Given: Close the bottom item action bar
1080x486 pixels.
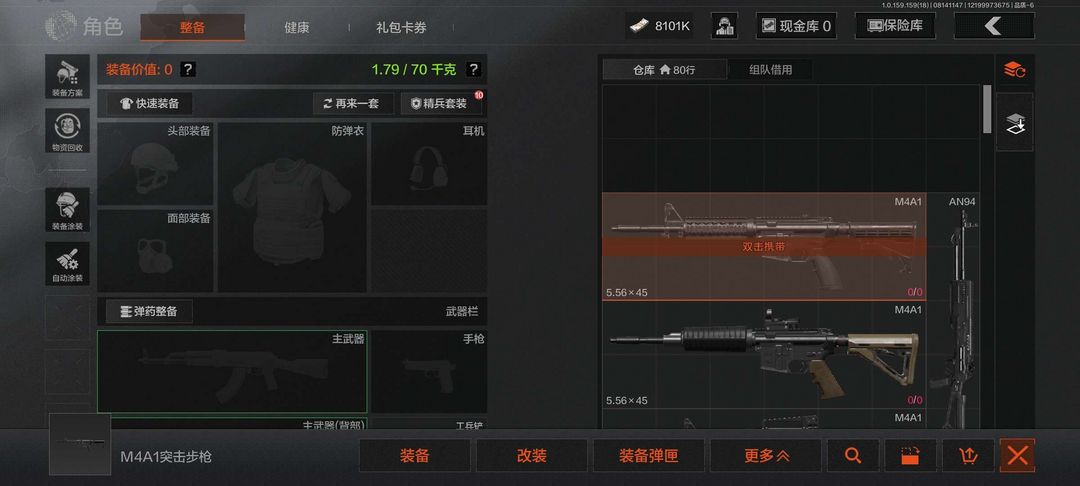Looking at the screenshot, I should coord(1017,455).
